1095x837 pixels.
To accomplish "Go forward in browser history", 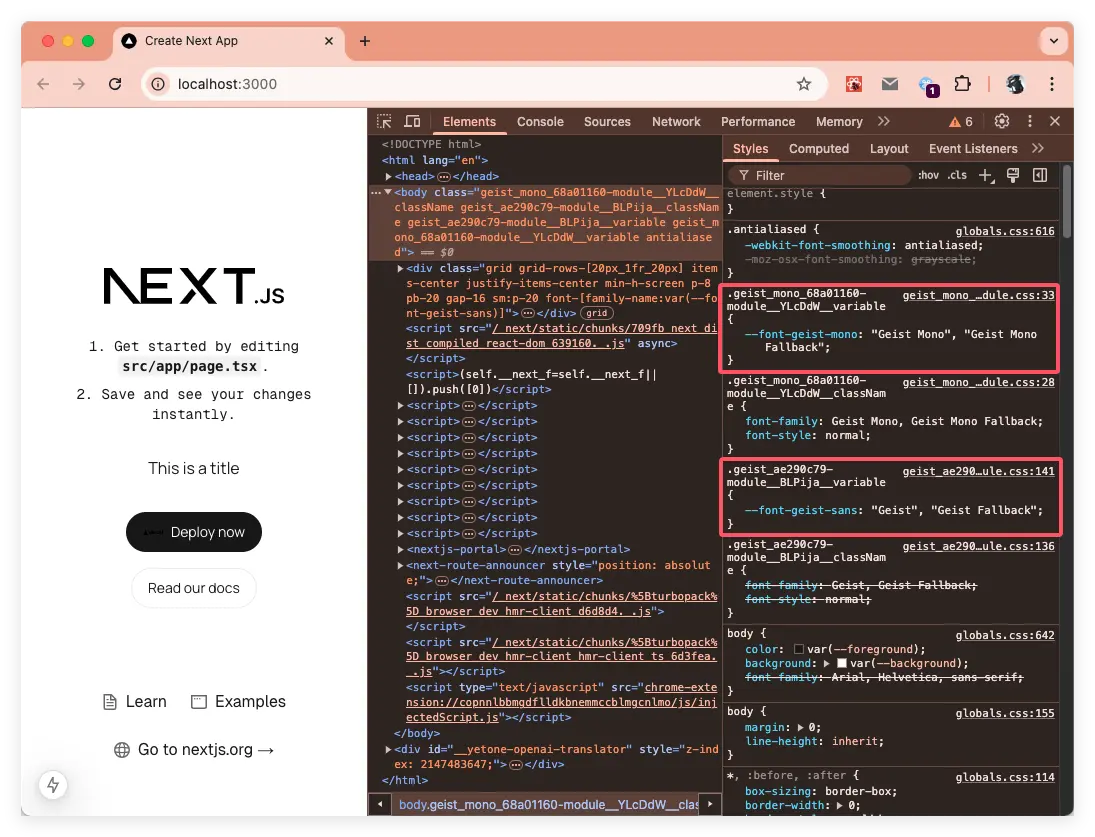I will click(x=79, y=84).
